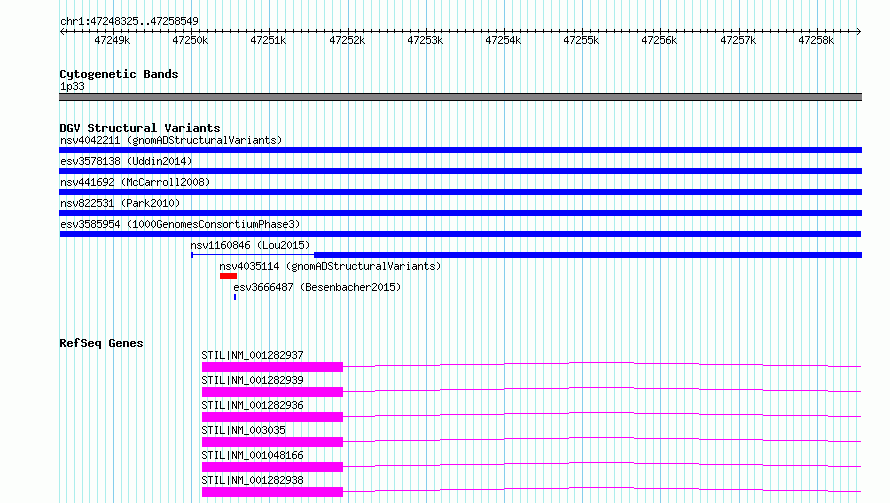Screen dimensions: 890x503
Task: Select STIL|NM_001282937 transcript label
Action: [x=252, y=355]
